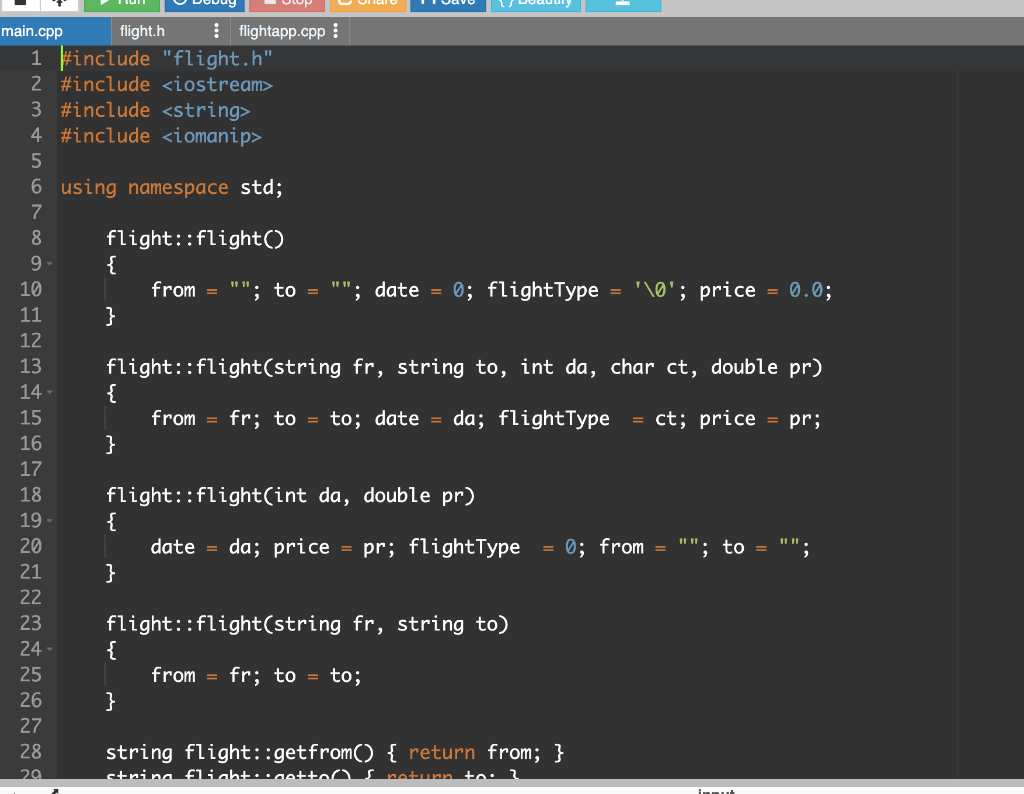Click the input area at the bottom

tap(716, 789)
